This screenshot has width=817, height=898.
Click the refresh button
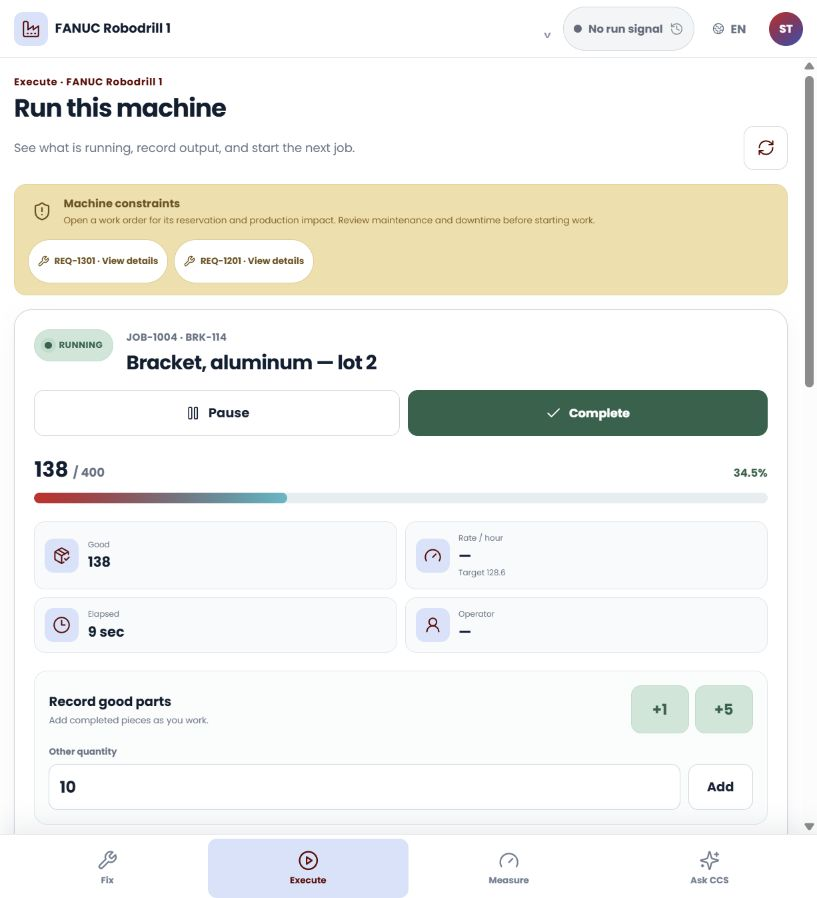[765, 148]
